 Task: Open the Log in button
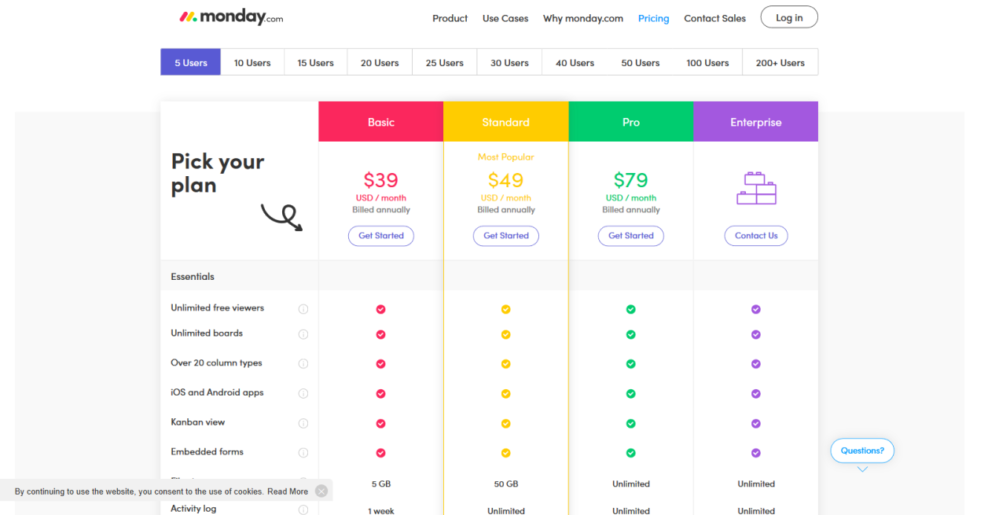(x=789, y=17)
